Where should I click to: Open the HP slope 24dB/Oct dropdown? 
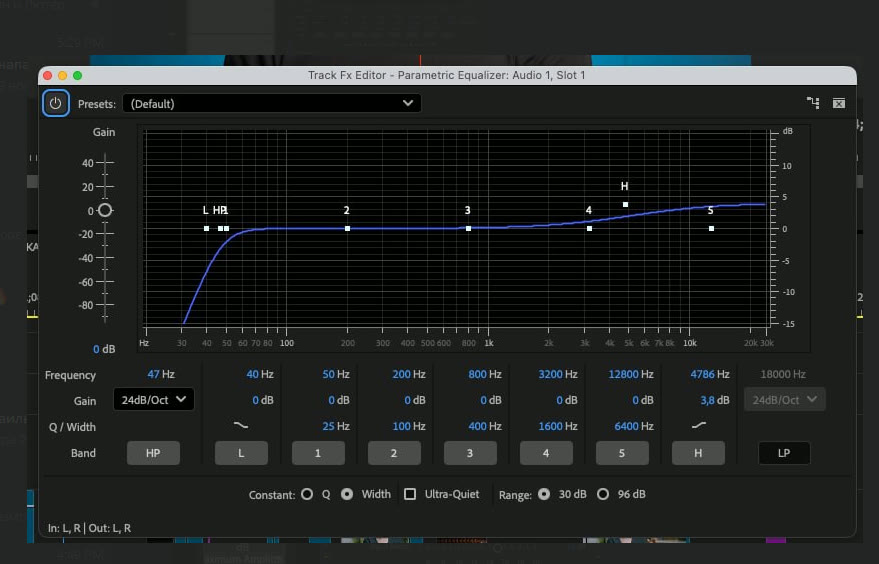click(x=154, y=400)
